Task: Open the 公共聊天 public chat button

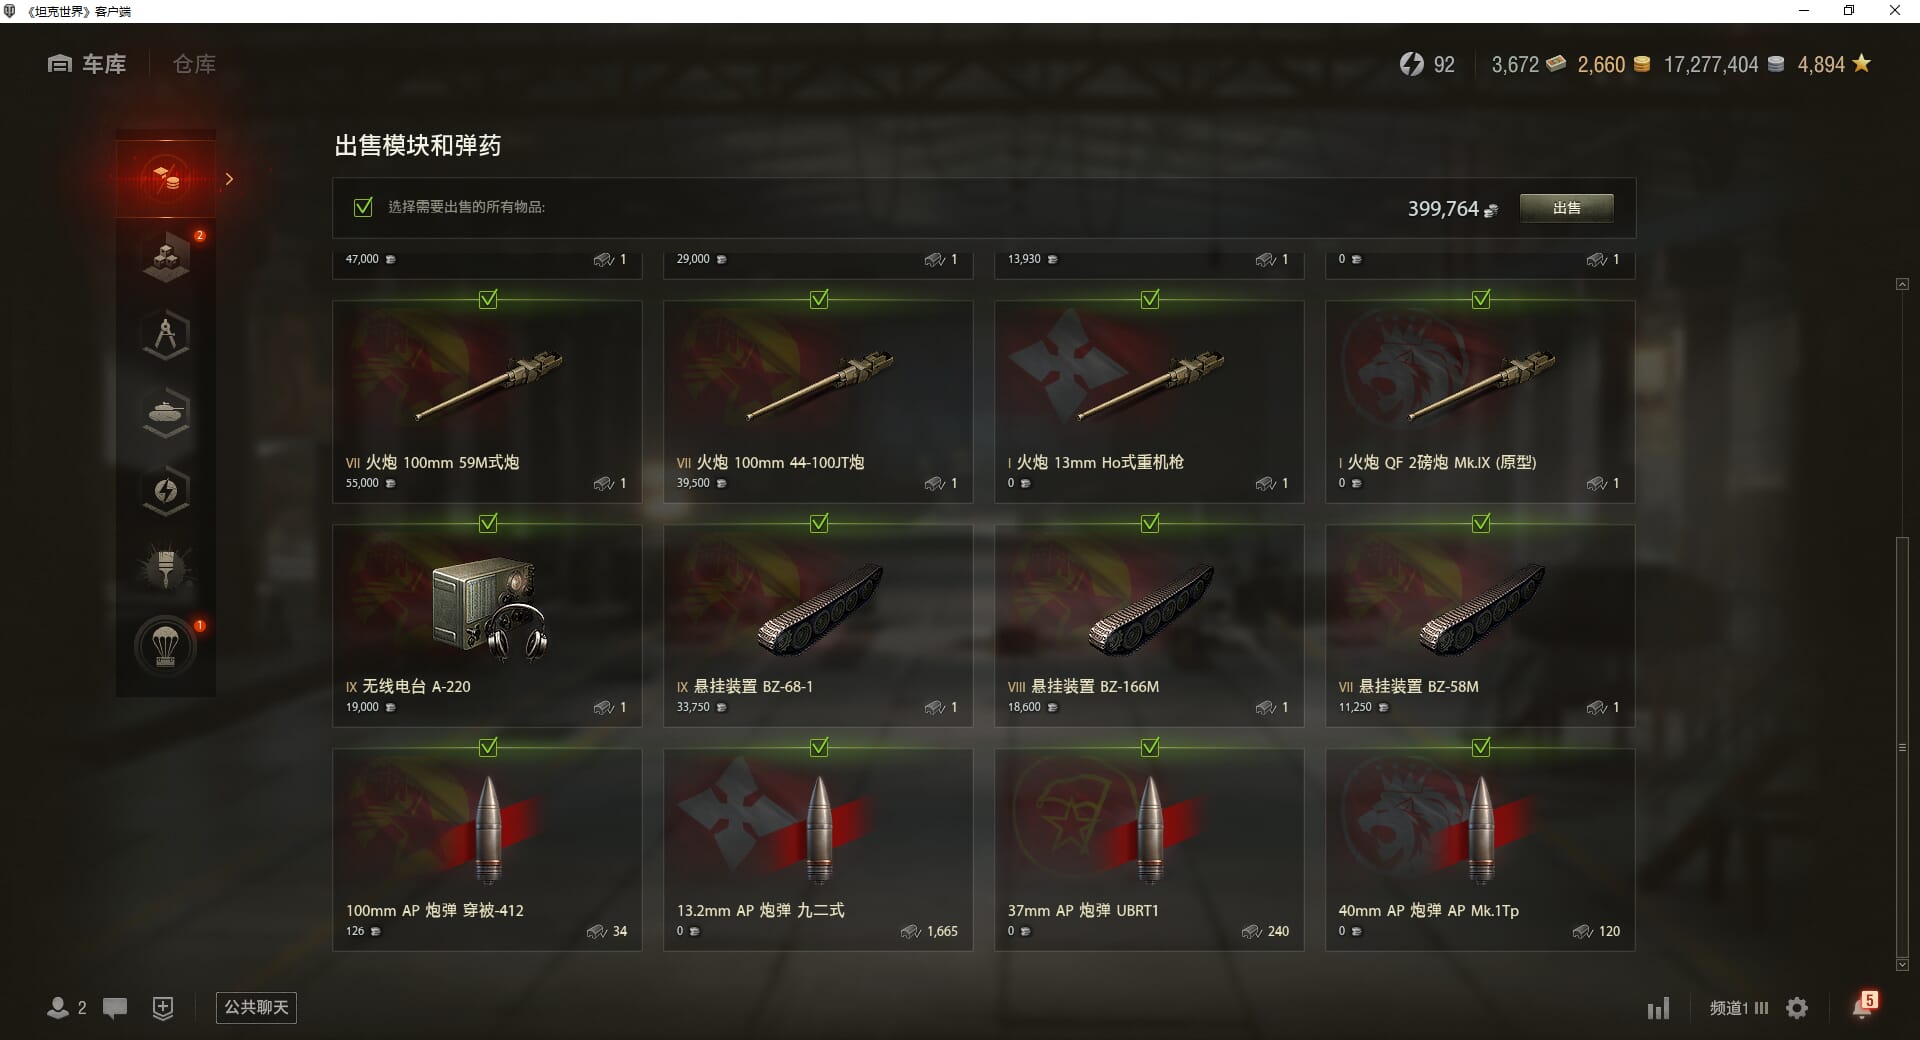Action: point(256,1007)
